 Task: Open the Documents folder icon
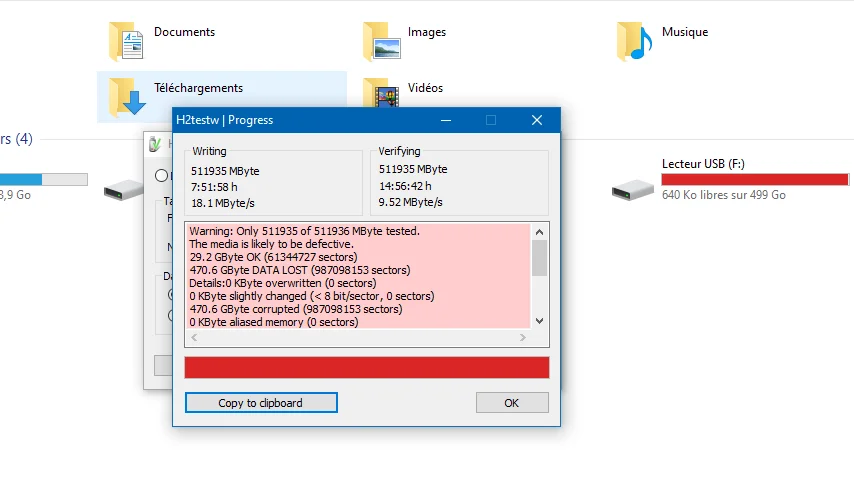pos(126,41)
